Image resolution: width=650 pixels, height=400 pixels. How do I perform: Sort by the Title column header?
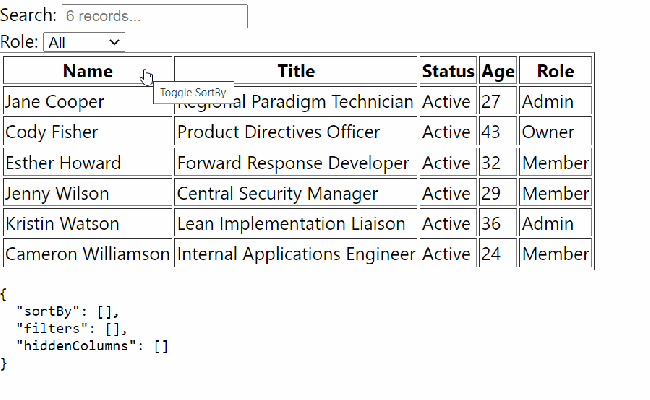click(296, 71)
